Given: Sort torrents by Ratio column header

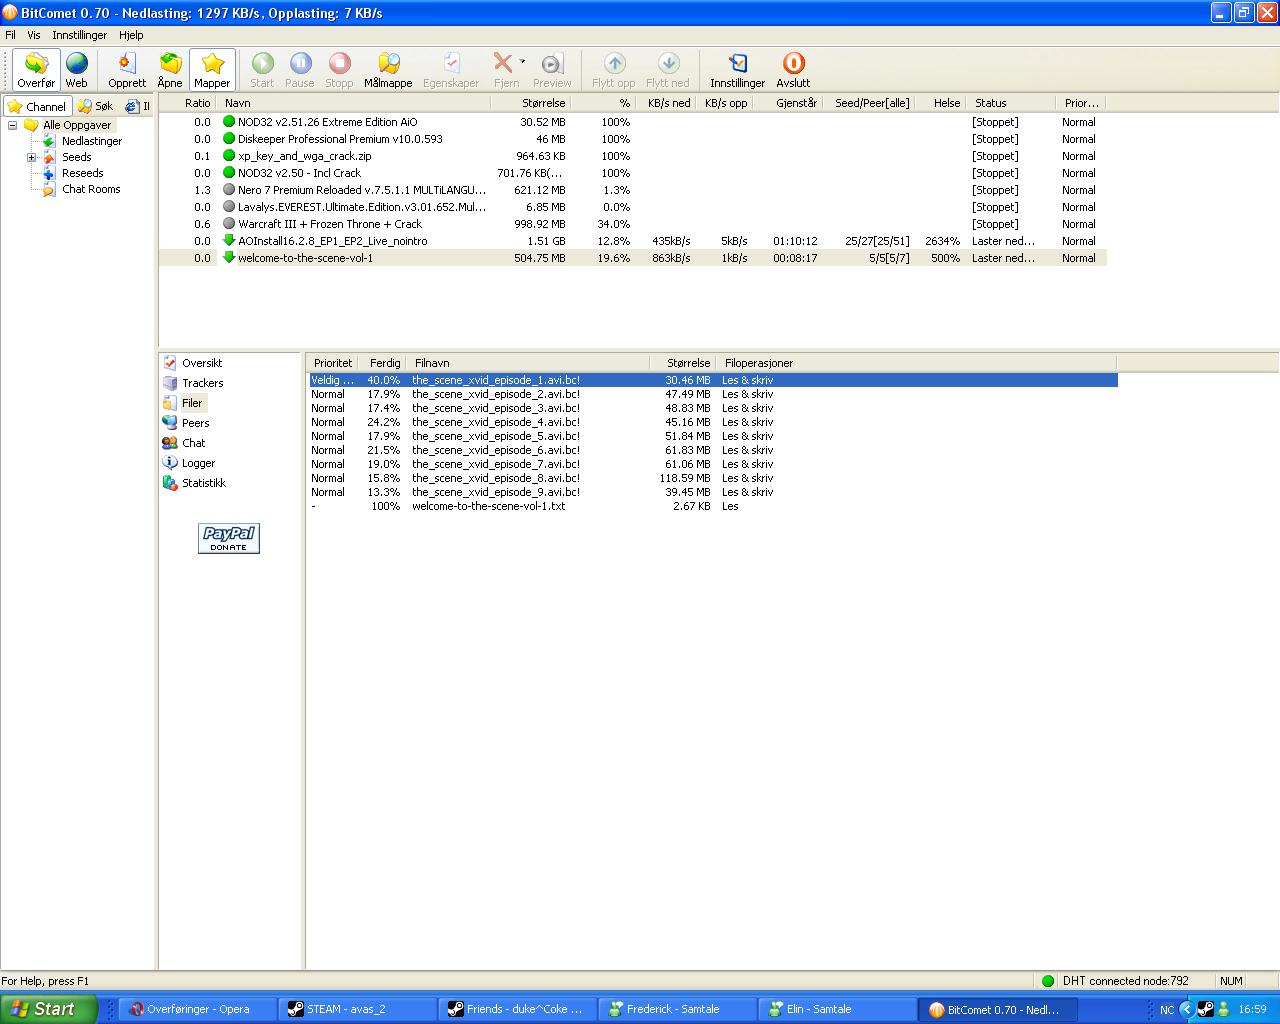Looking at the screenshot, I should [x=187, y=103].
